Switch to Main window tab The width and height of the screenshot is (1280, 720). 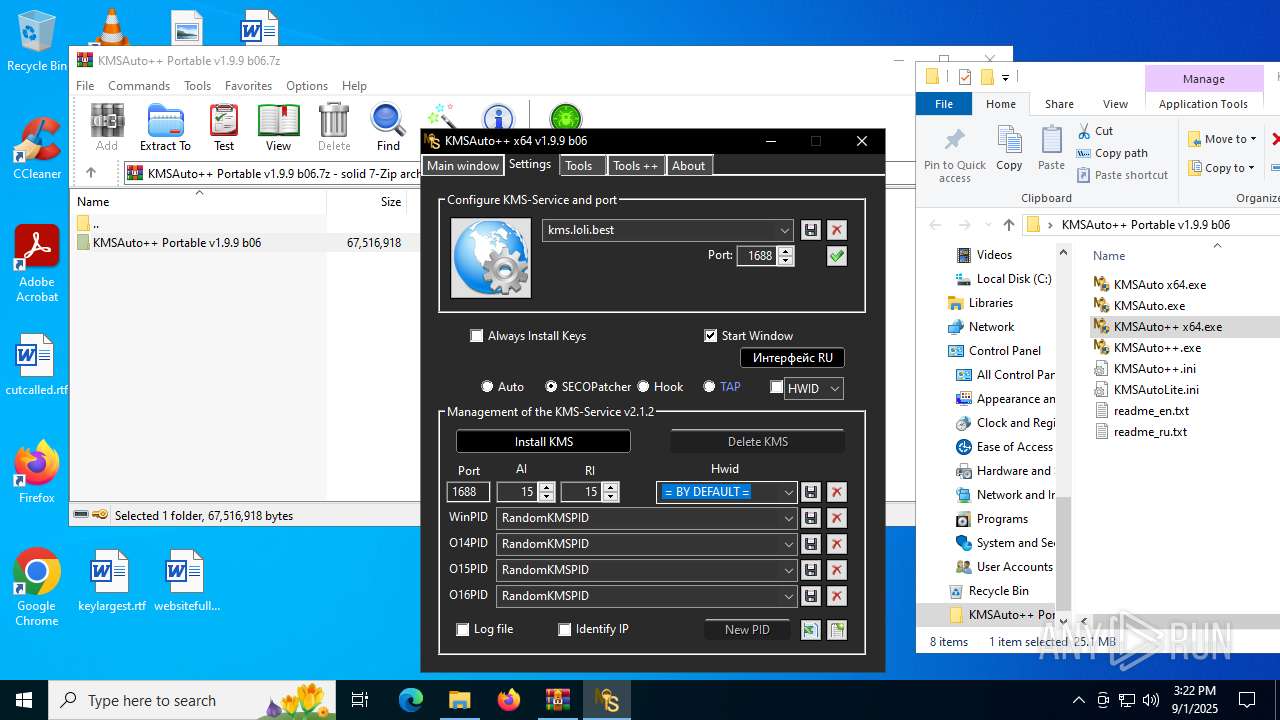click(x=463, y=166)
